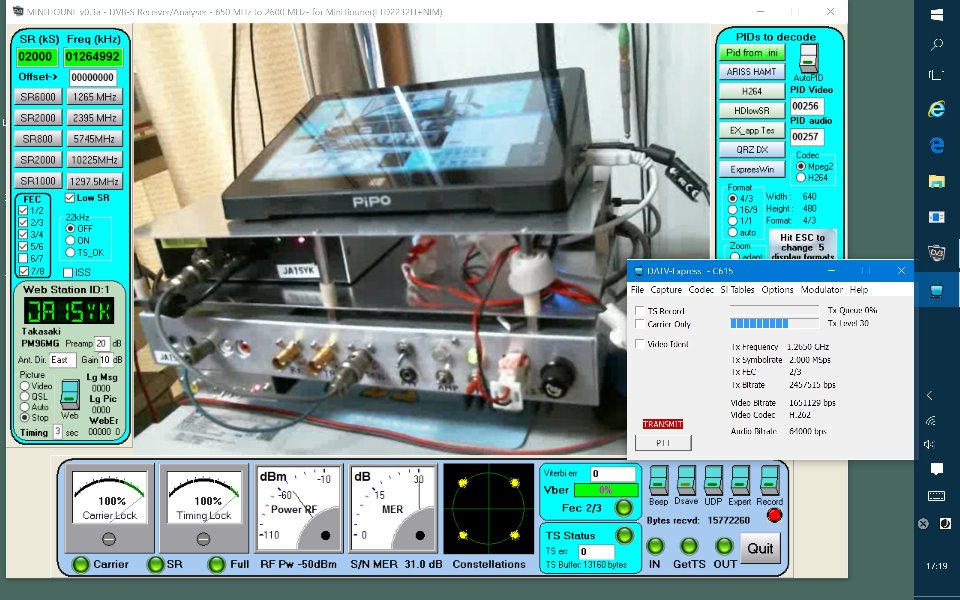Flip the Record switch
The height and width of the screenshot is (600, 960).
[770, 481]
